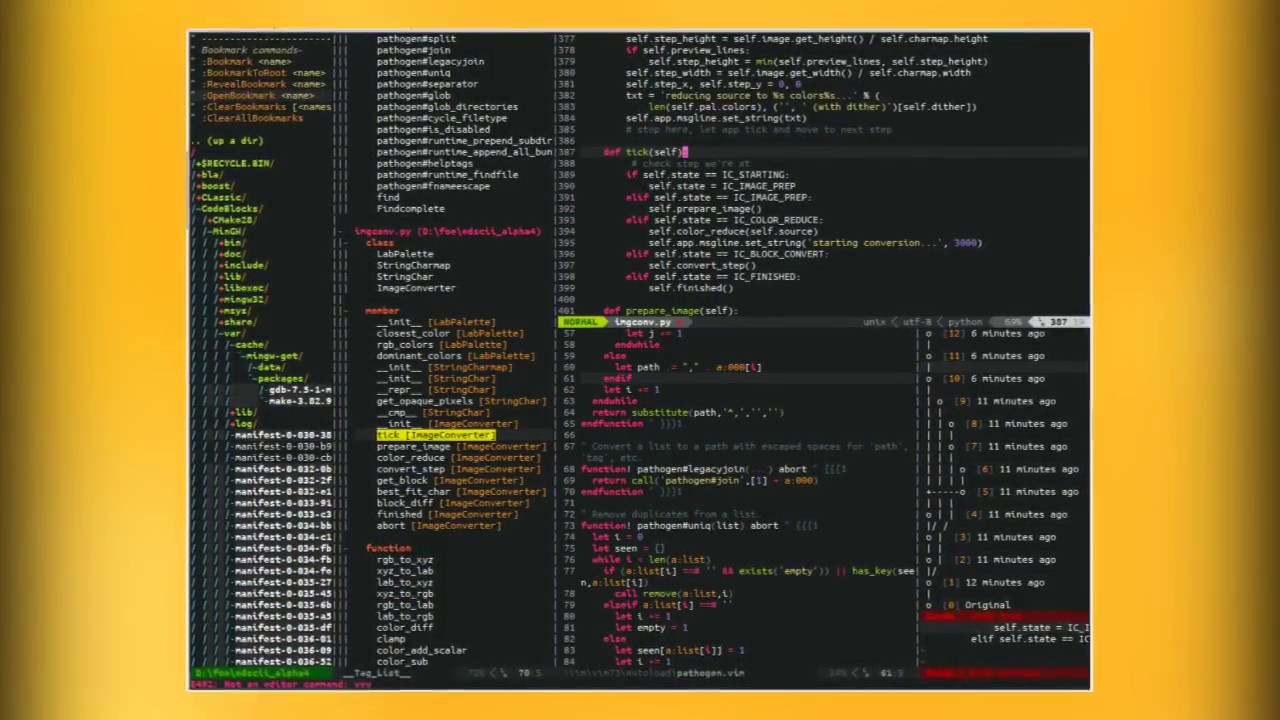The image size is (1280, 720).
Task: Jump to best_fit_char [ImageConverter] tag
Action: click(x=462, y=492)
